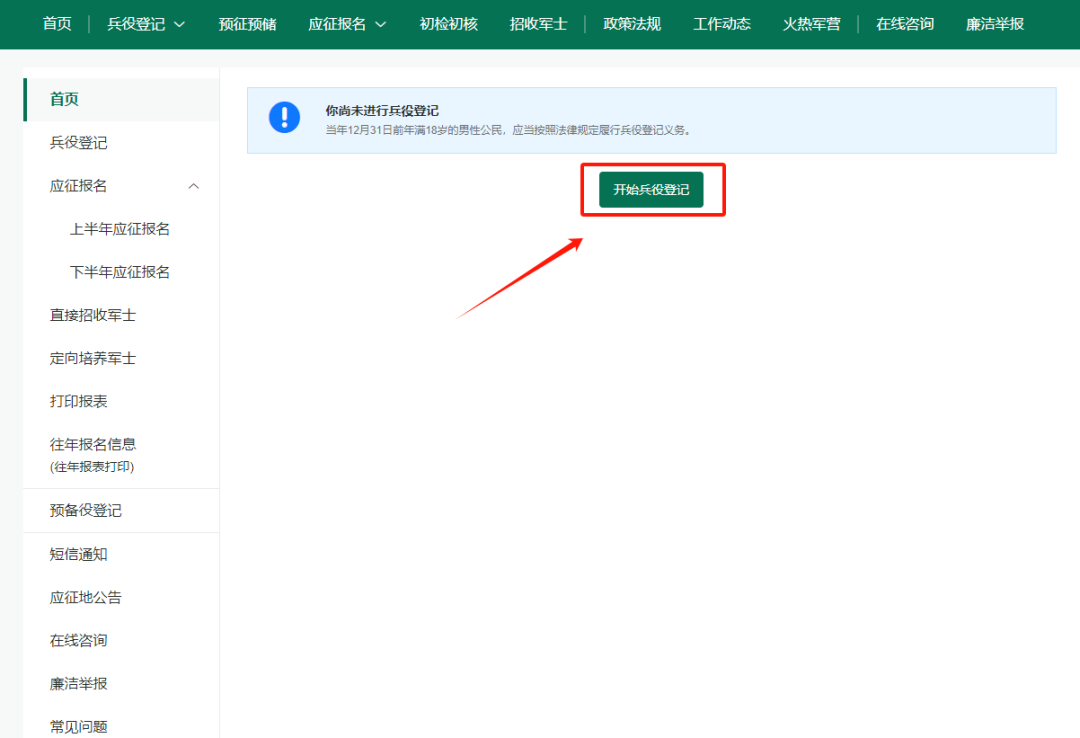Click 打印报表 in the left sidebar
Image resolution: width=1080 pixels, height=738 pixels.
click(79, 401)
